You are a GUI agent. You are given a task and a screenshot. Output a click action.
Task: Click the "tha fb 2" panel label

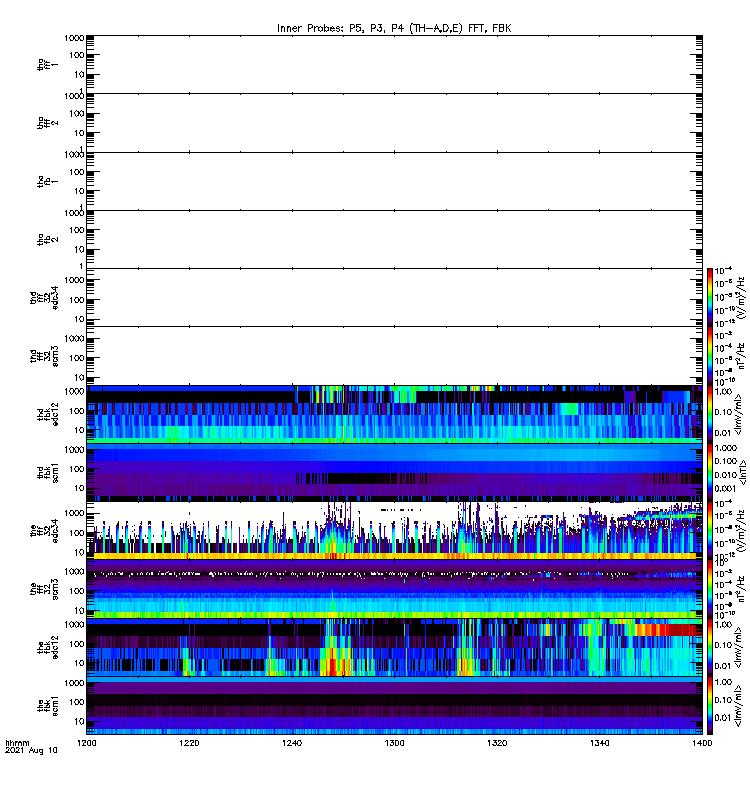47,240
